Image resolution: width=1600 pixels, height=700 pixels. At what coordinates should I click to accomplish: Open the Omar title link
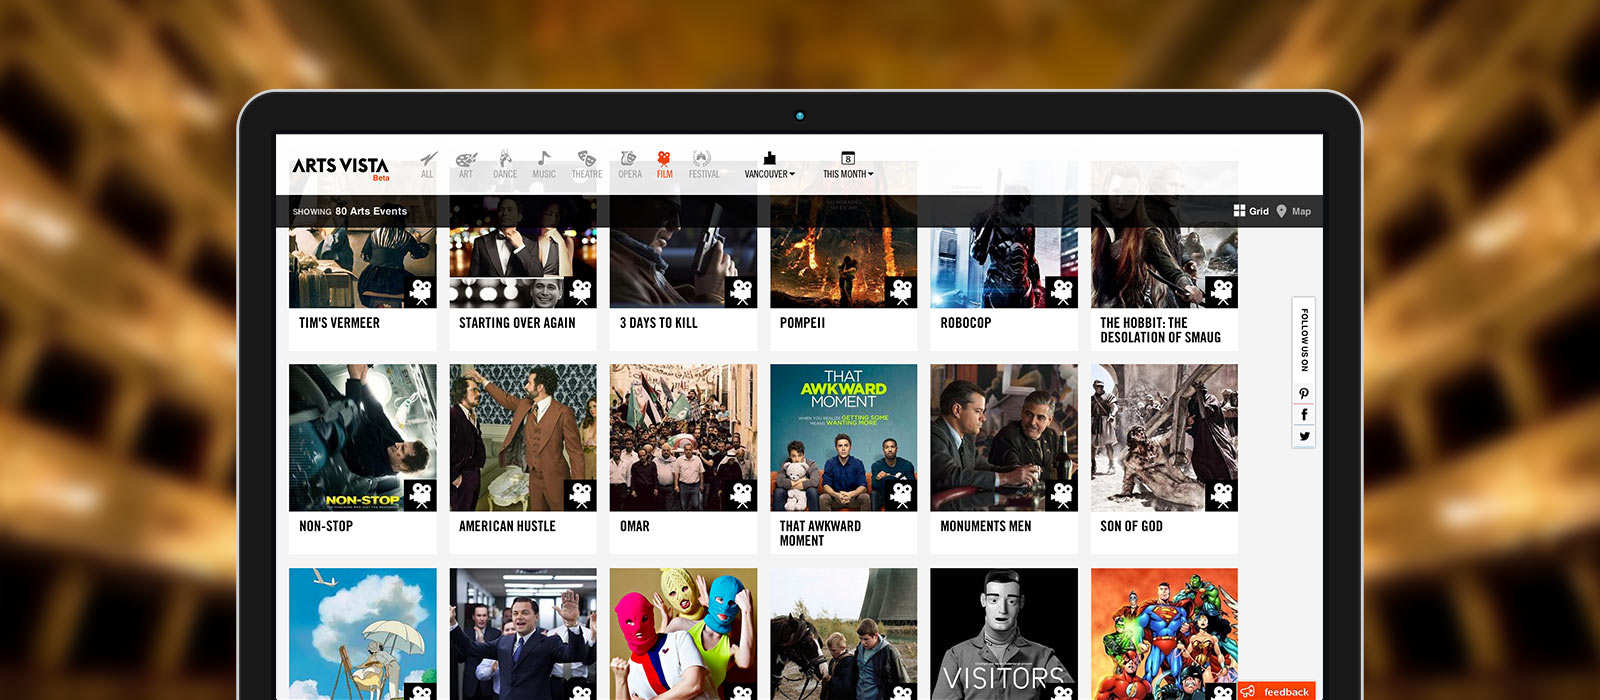(x=635, y=526)
